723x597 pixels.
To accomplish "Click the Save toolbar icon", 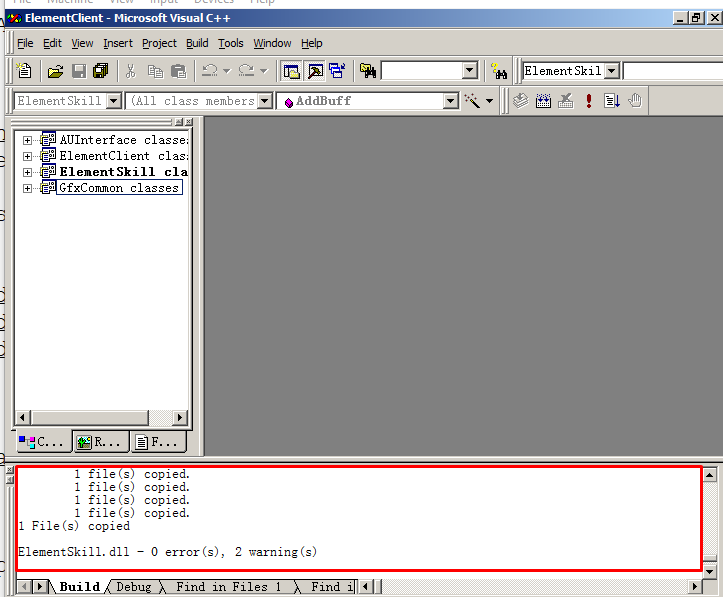I will 78,71.
